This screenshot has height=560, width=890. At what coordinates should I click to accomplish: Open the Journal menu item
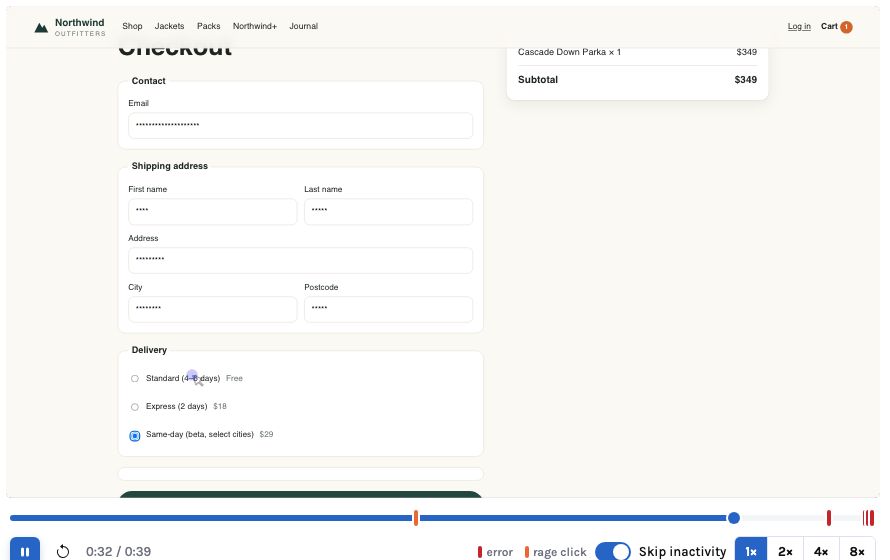pos(304,26)
